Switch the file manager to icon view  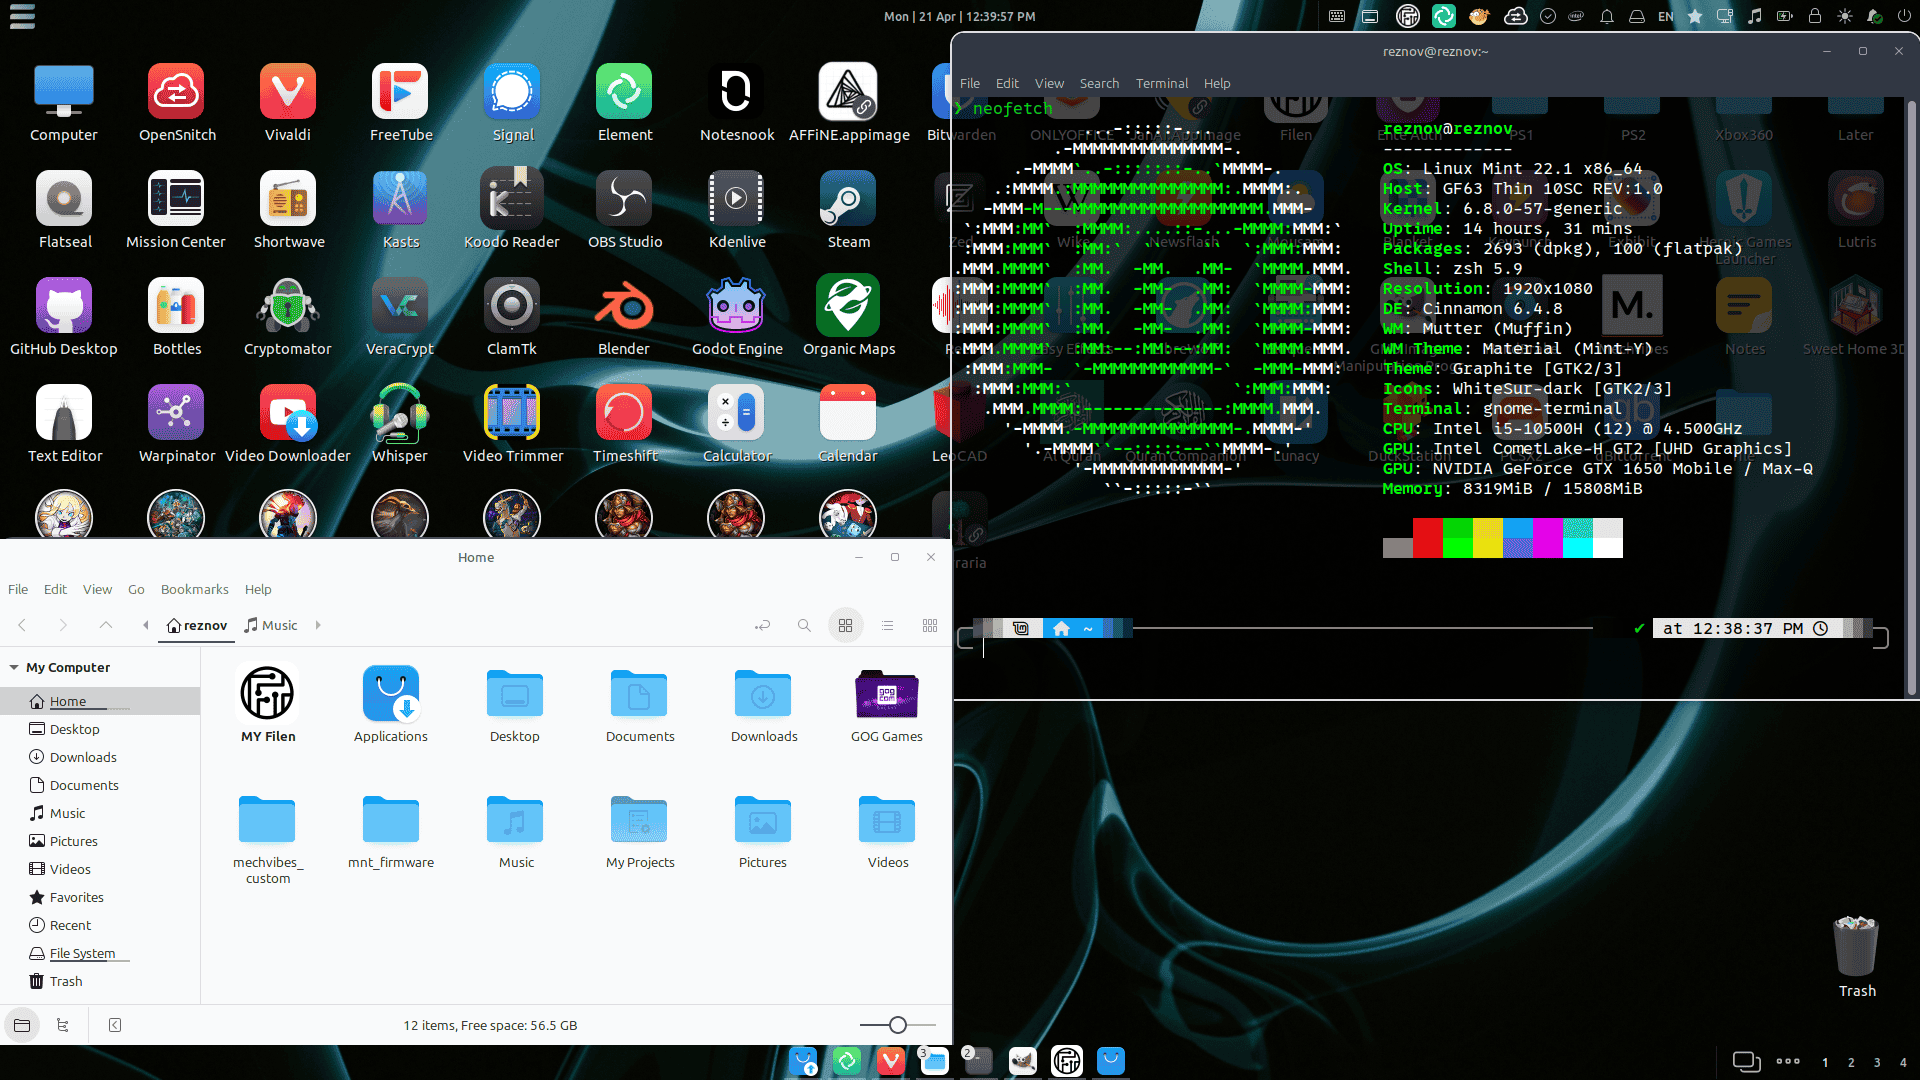845,625
